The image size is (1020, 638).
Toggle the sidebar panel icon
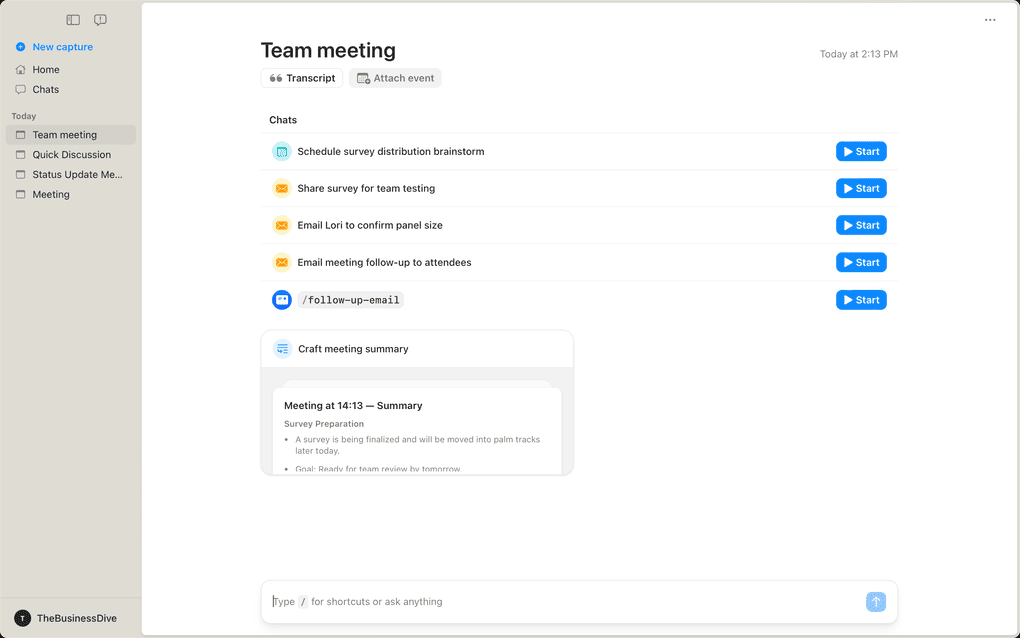coord(73,20)
